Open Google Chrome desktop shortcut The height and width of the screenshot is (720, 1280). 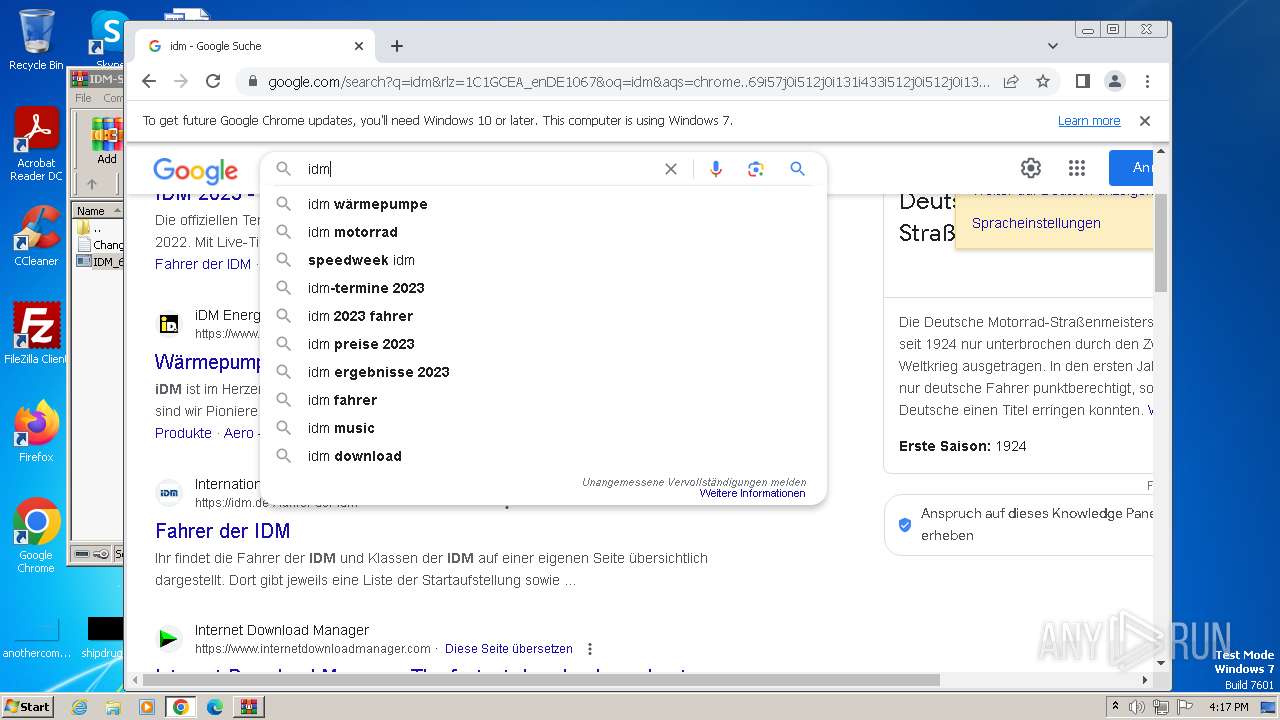(x=36, y=535)
